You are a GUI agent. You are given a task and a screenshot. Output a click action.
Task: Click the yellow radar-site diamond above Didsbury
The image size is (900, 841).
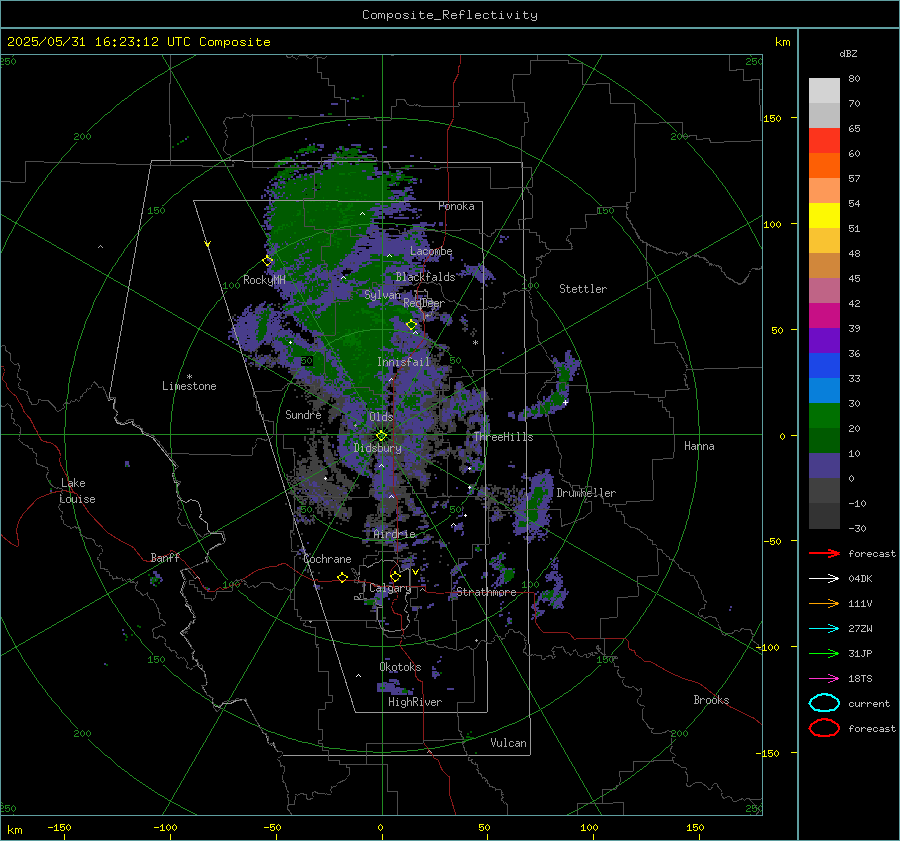click(x=381, y=436)
